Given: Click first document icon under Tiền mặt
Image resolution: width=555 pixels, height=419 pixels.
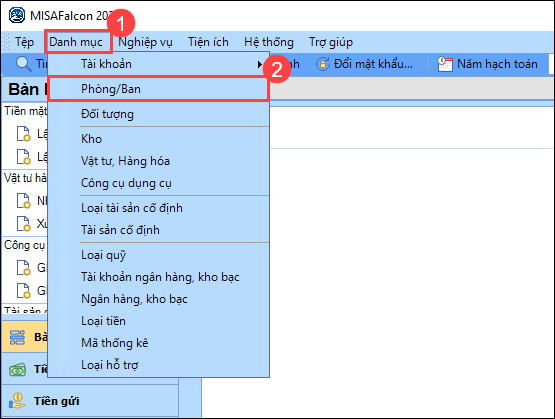Looking at the screenshot, I should click(x=24, y=133).
